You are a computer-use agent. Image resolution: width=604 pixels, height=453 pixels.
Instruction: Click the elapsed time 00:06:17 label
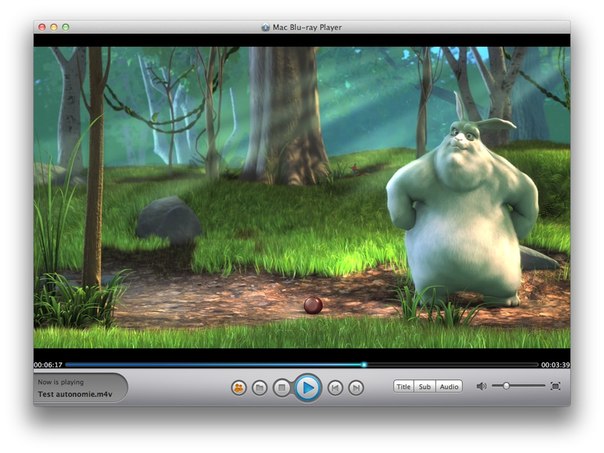coord(48,365)
